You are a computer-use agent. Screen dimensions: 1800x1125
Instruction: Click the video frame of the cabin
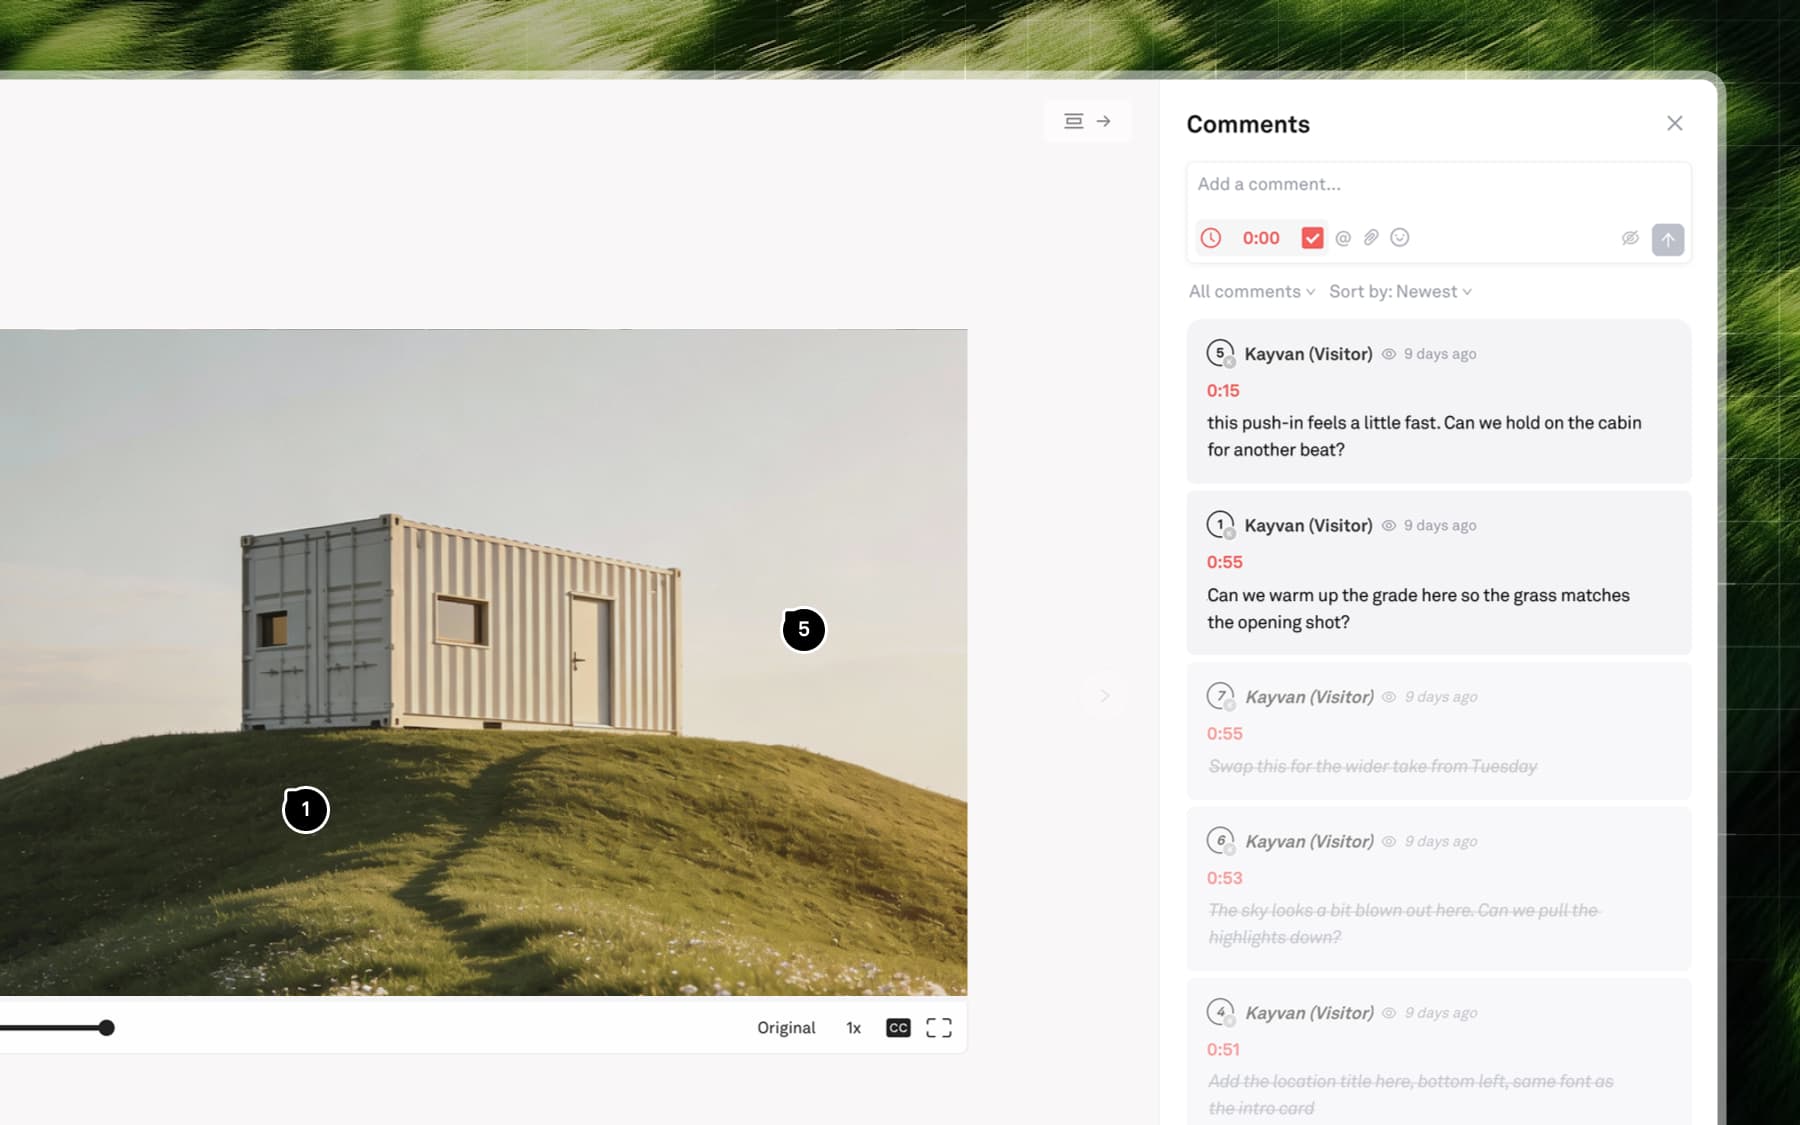(x=483, y=662)
